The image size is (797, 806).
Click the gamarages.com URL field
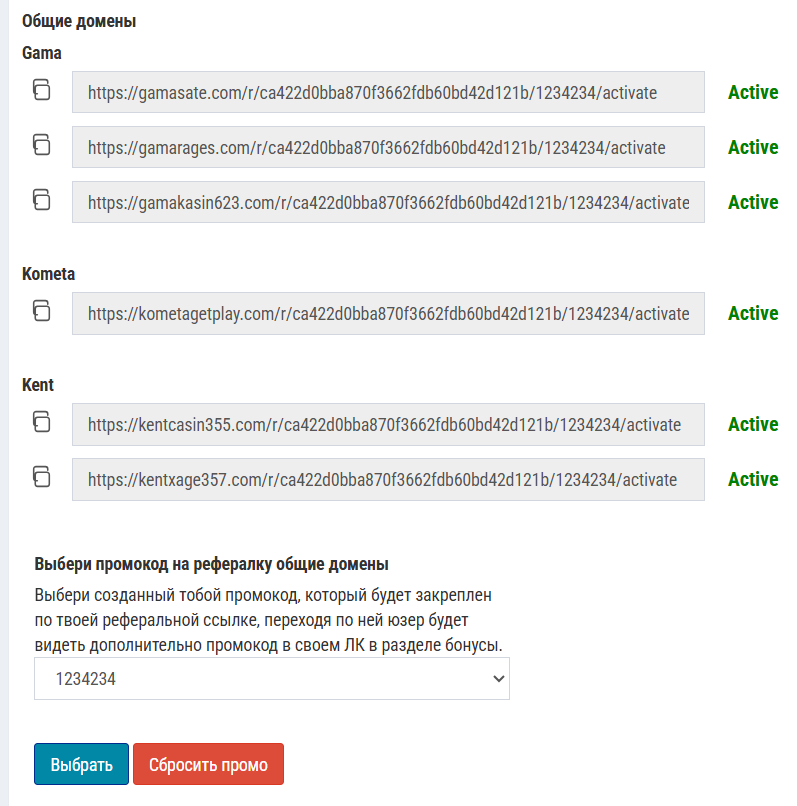388,147
